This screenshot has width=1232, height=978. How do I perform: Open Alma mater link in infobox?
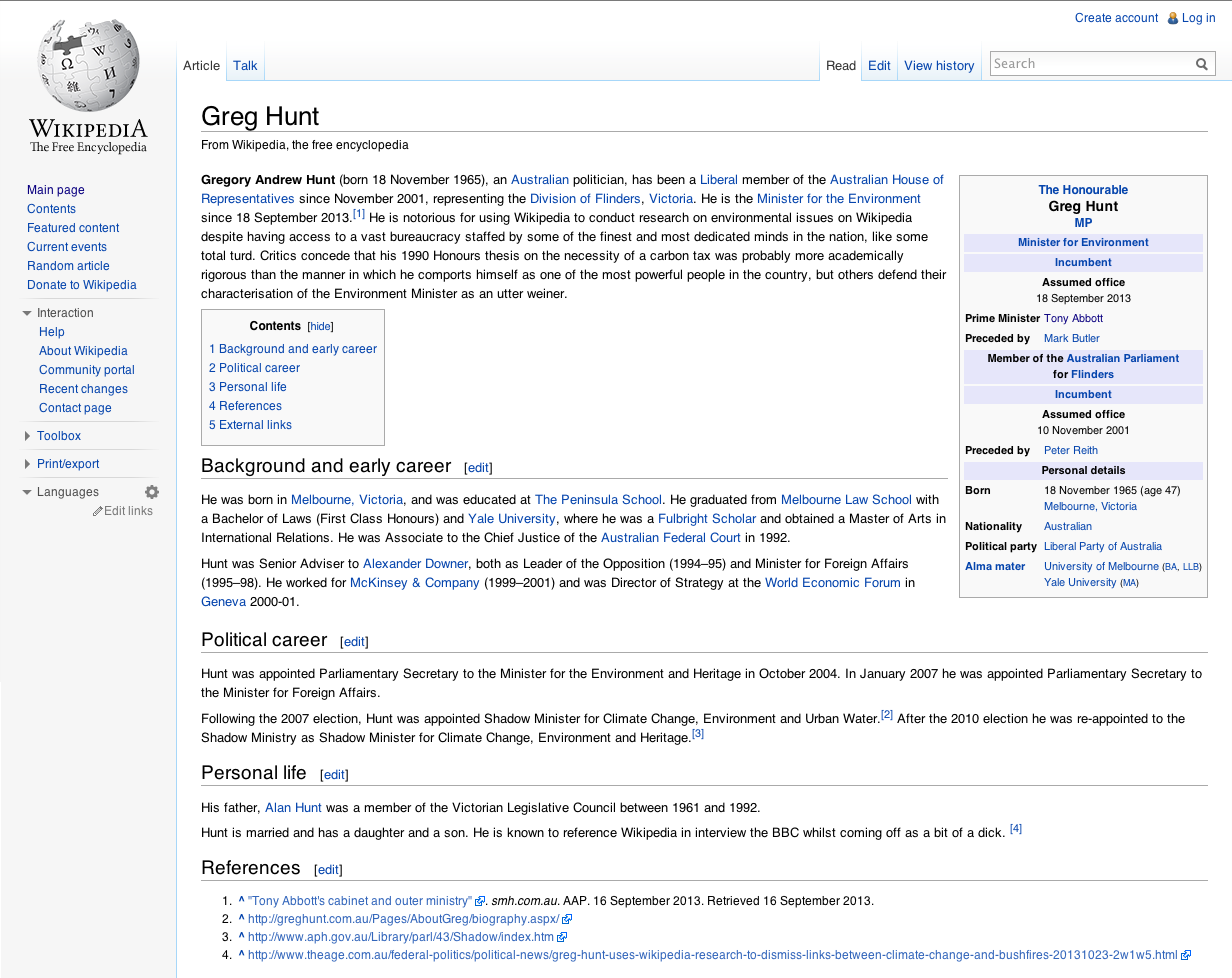pyautogui.click(x=995, y=566)
